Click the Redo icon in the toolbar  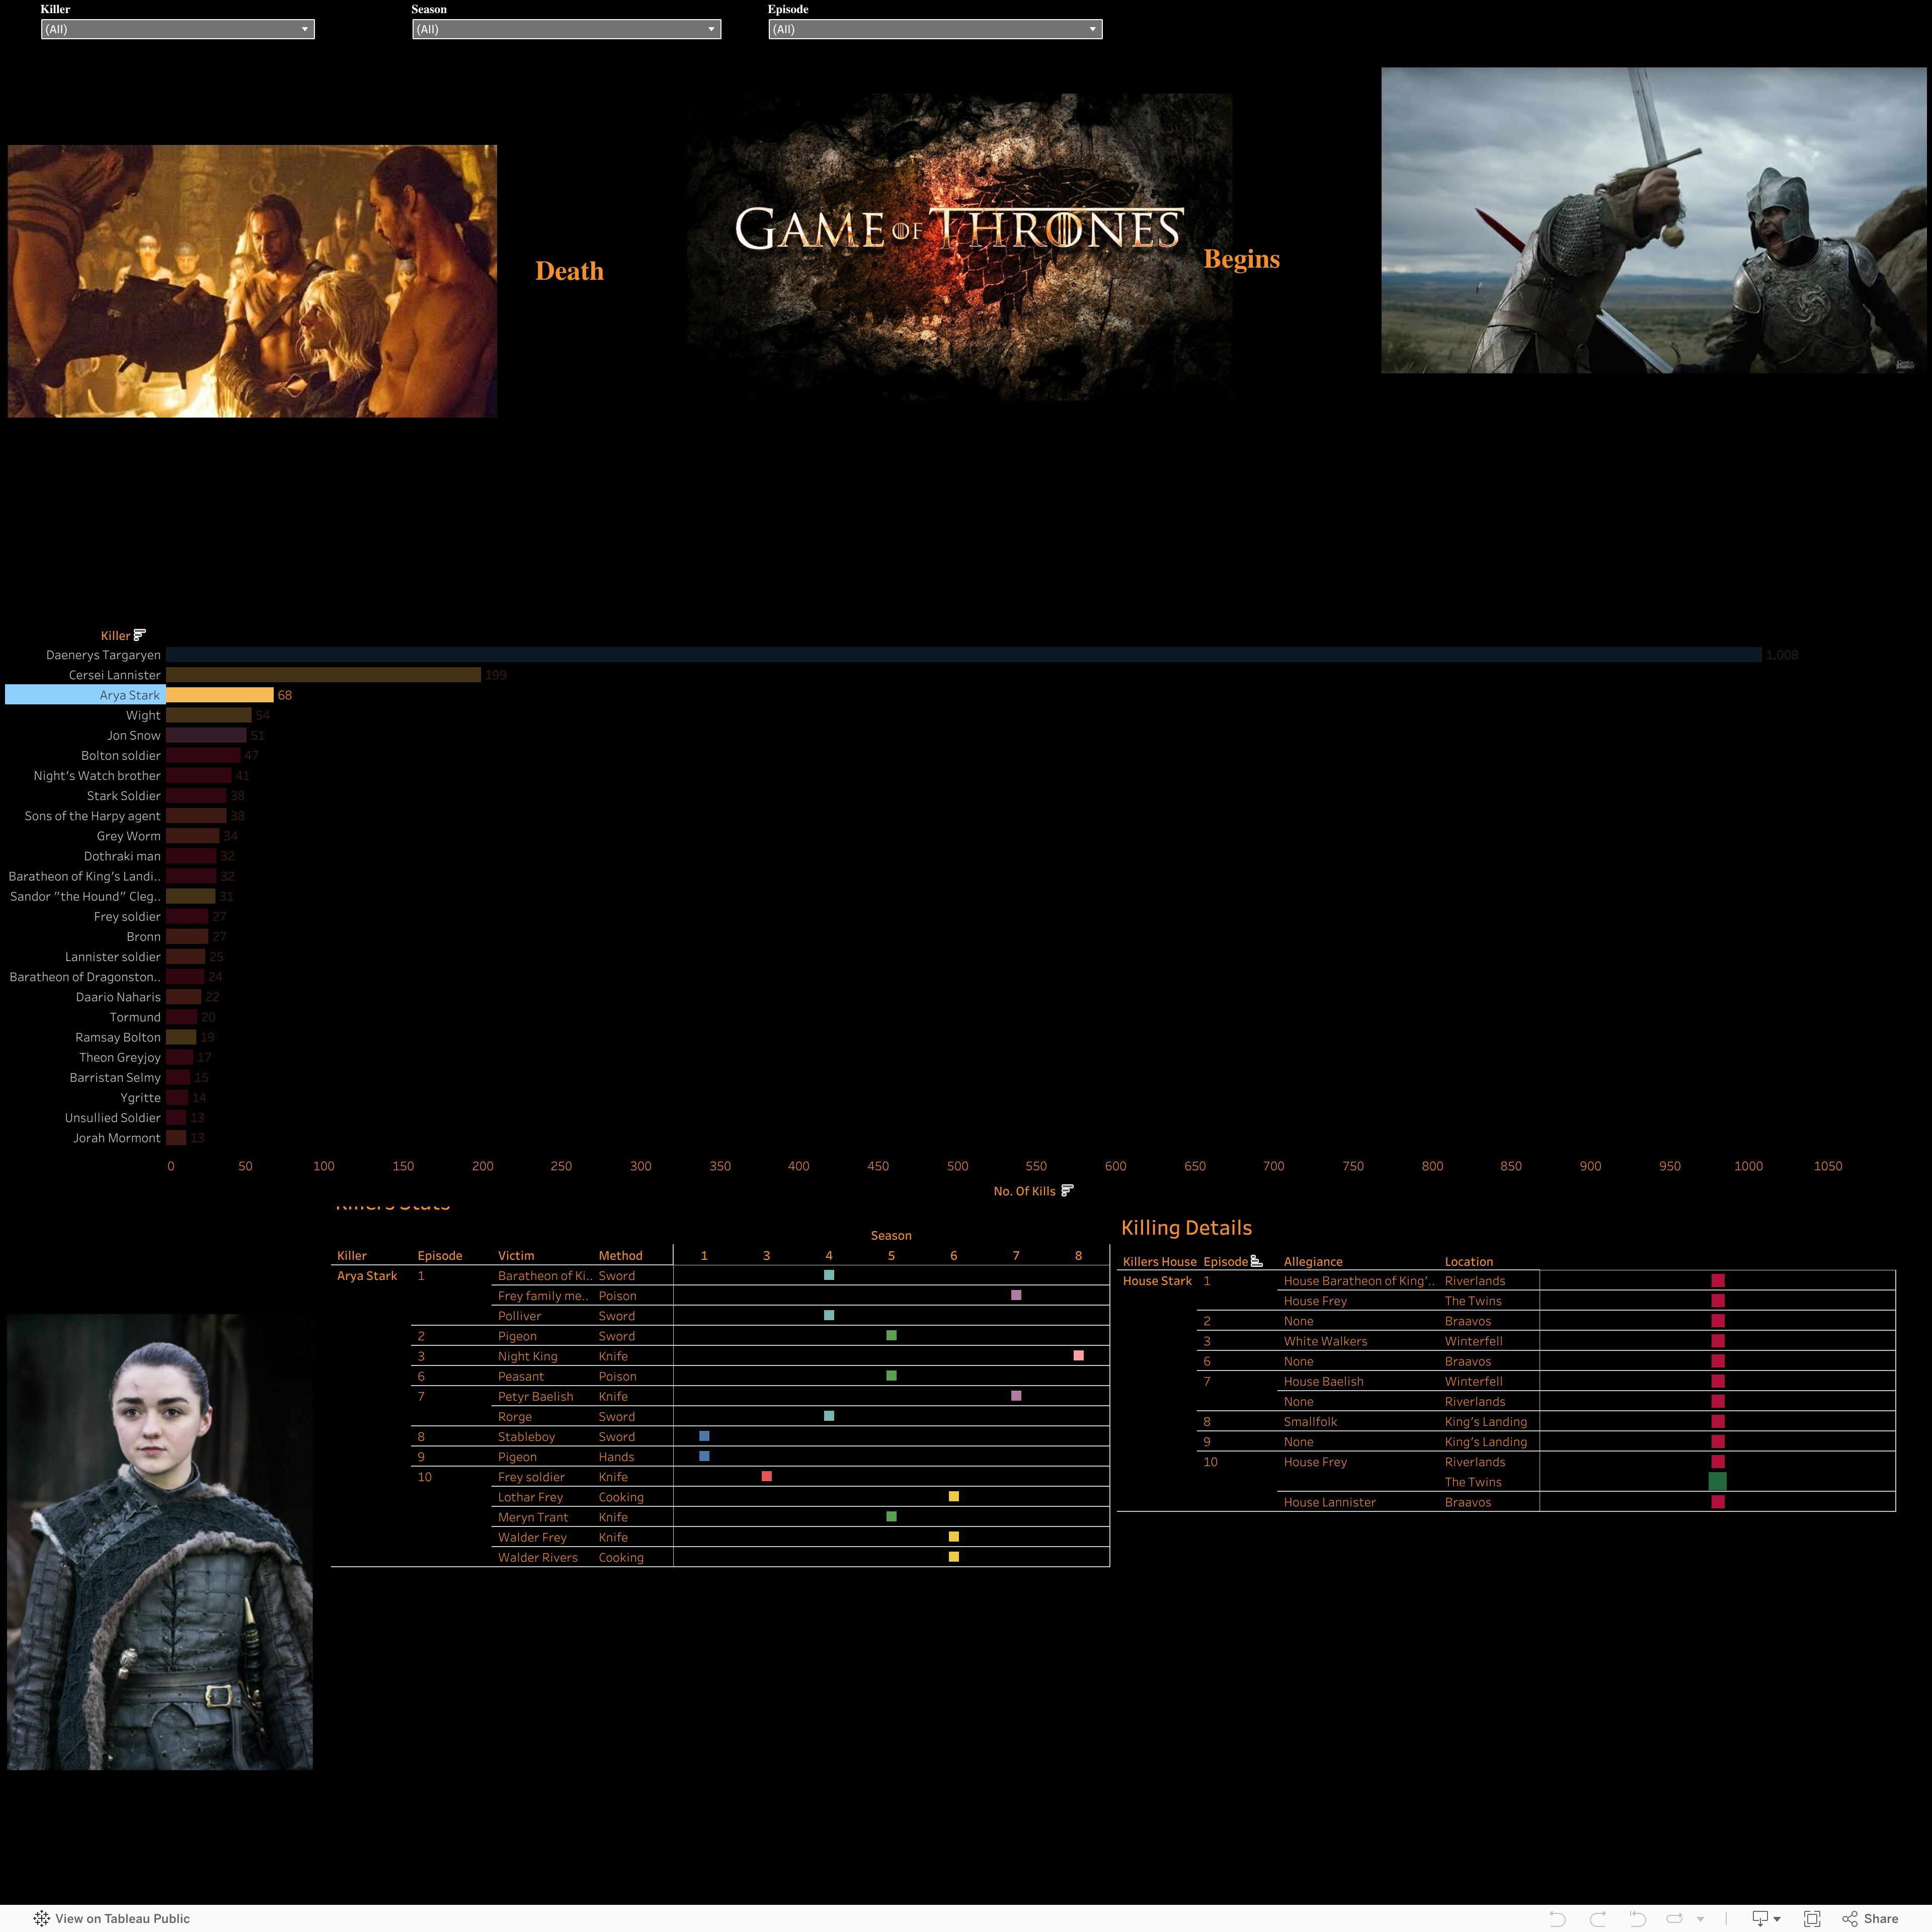point(1598,1918)
